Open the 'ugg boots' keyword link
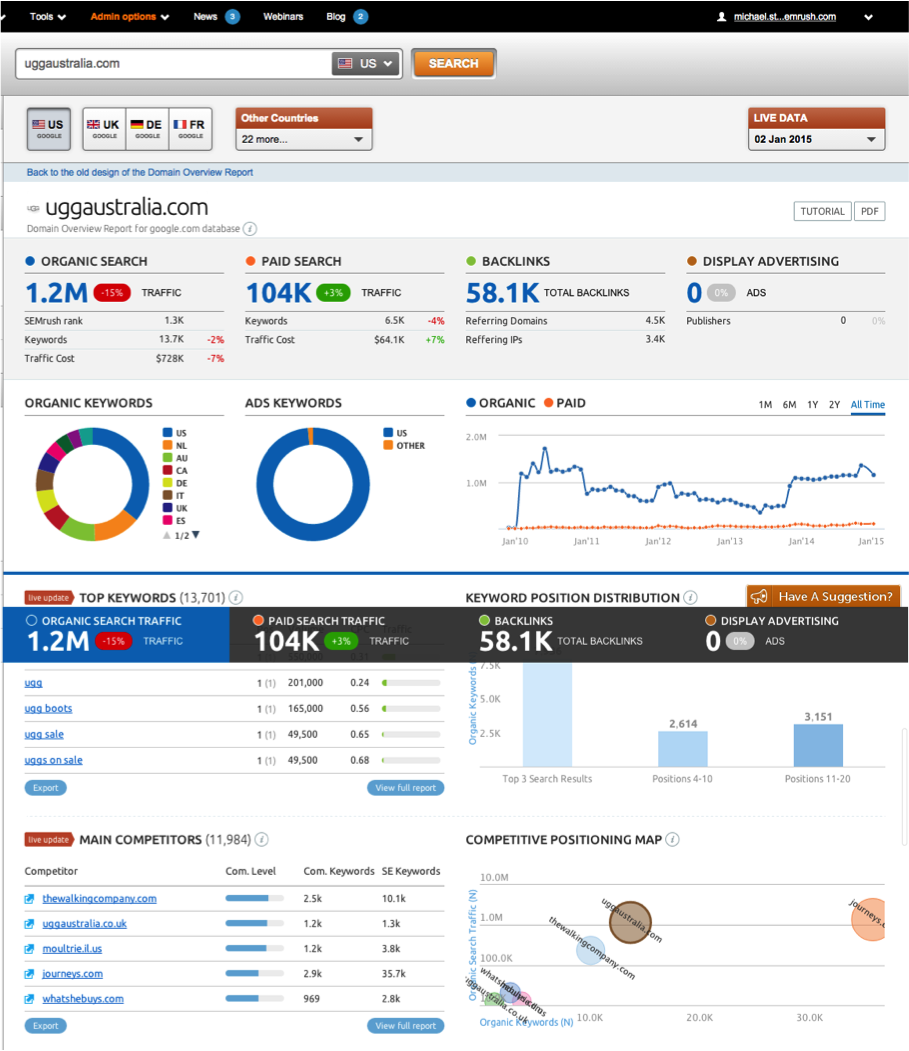 pos(48,708)
